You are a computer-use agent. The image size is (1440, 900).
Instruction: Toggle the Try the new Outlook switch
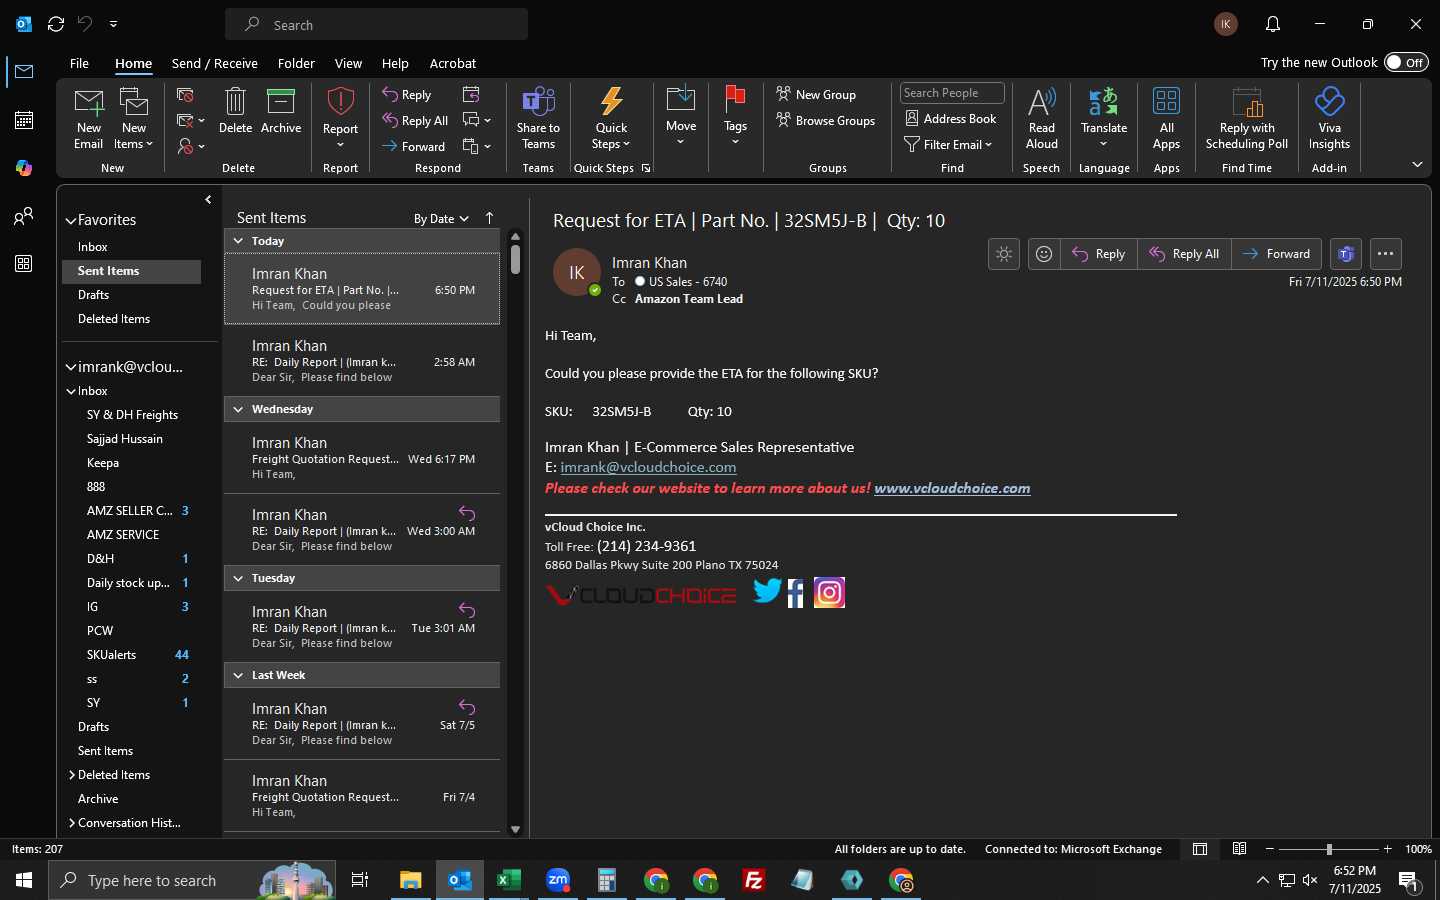click(1407, 62)
